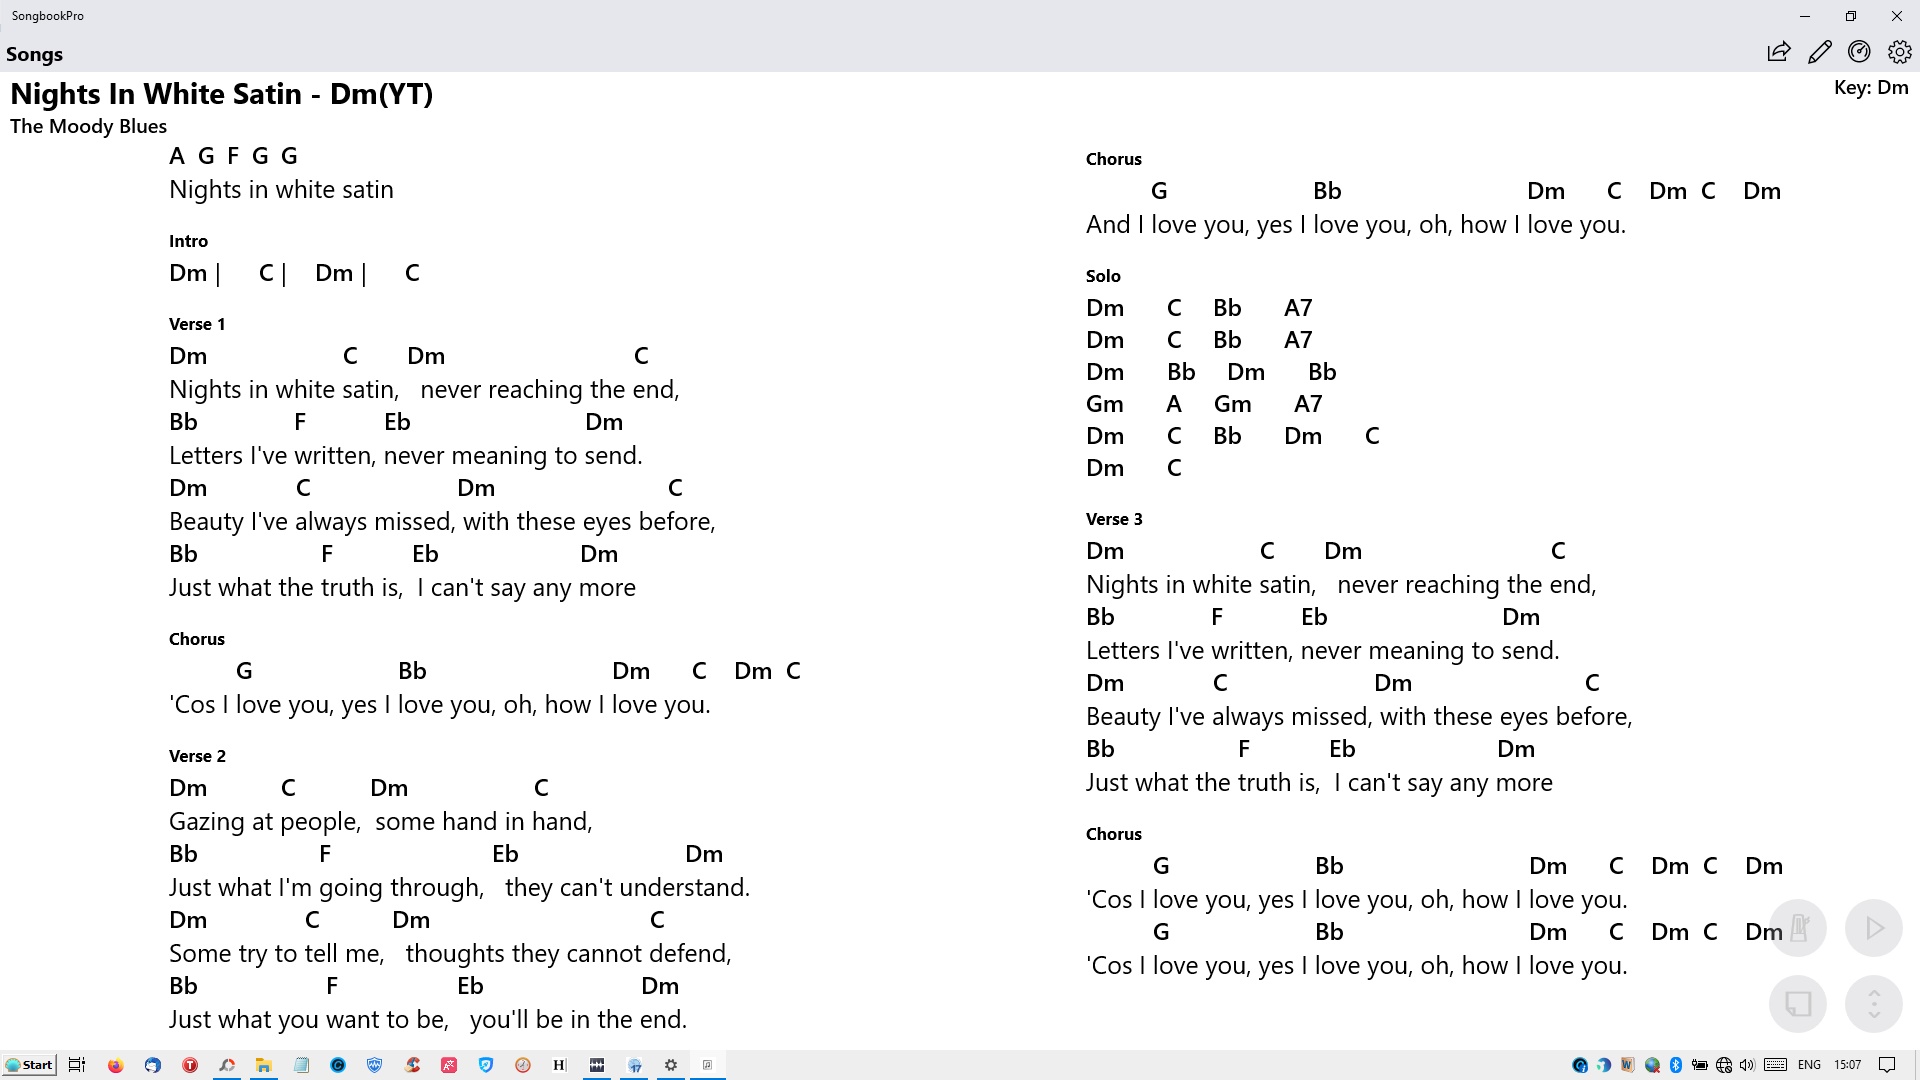Start song playback with play button
Viewport: 1920px width, 1080px height.
(x=1874, y=928)
